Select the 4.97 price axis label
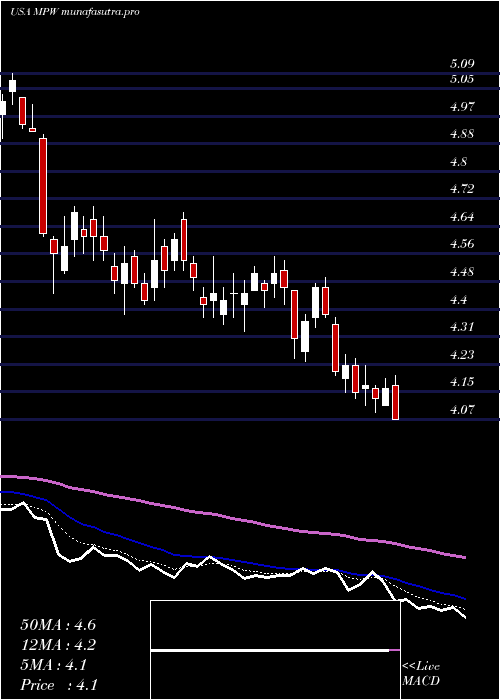Screen dimensions: 500x700 [462, 107]
